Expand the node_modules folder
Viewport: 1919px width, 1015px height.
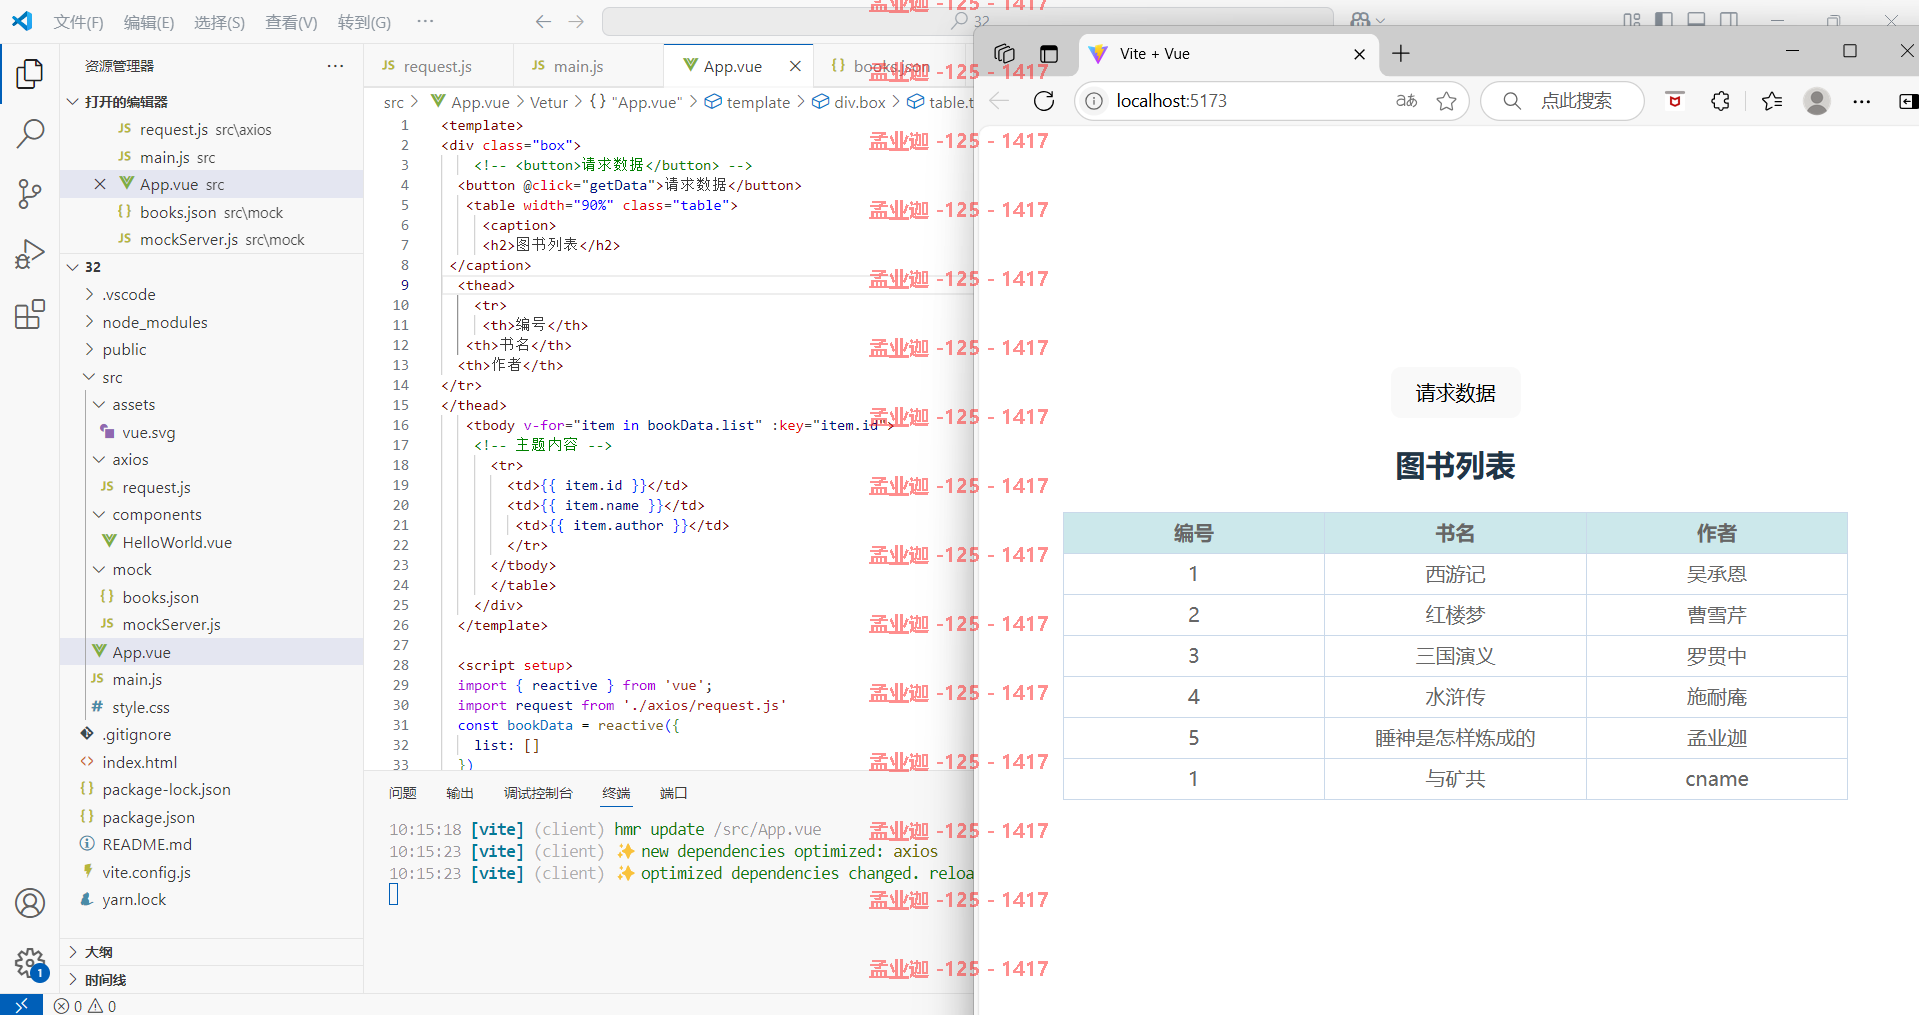click(155, 322)
